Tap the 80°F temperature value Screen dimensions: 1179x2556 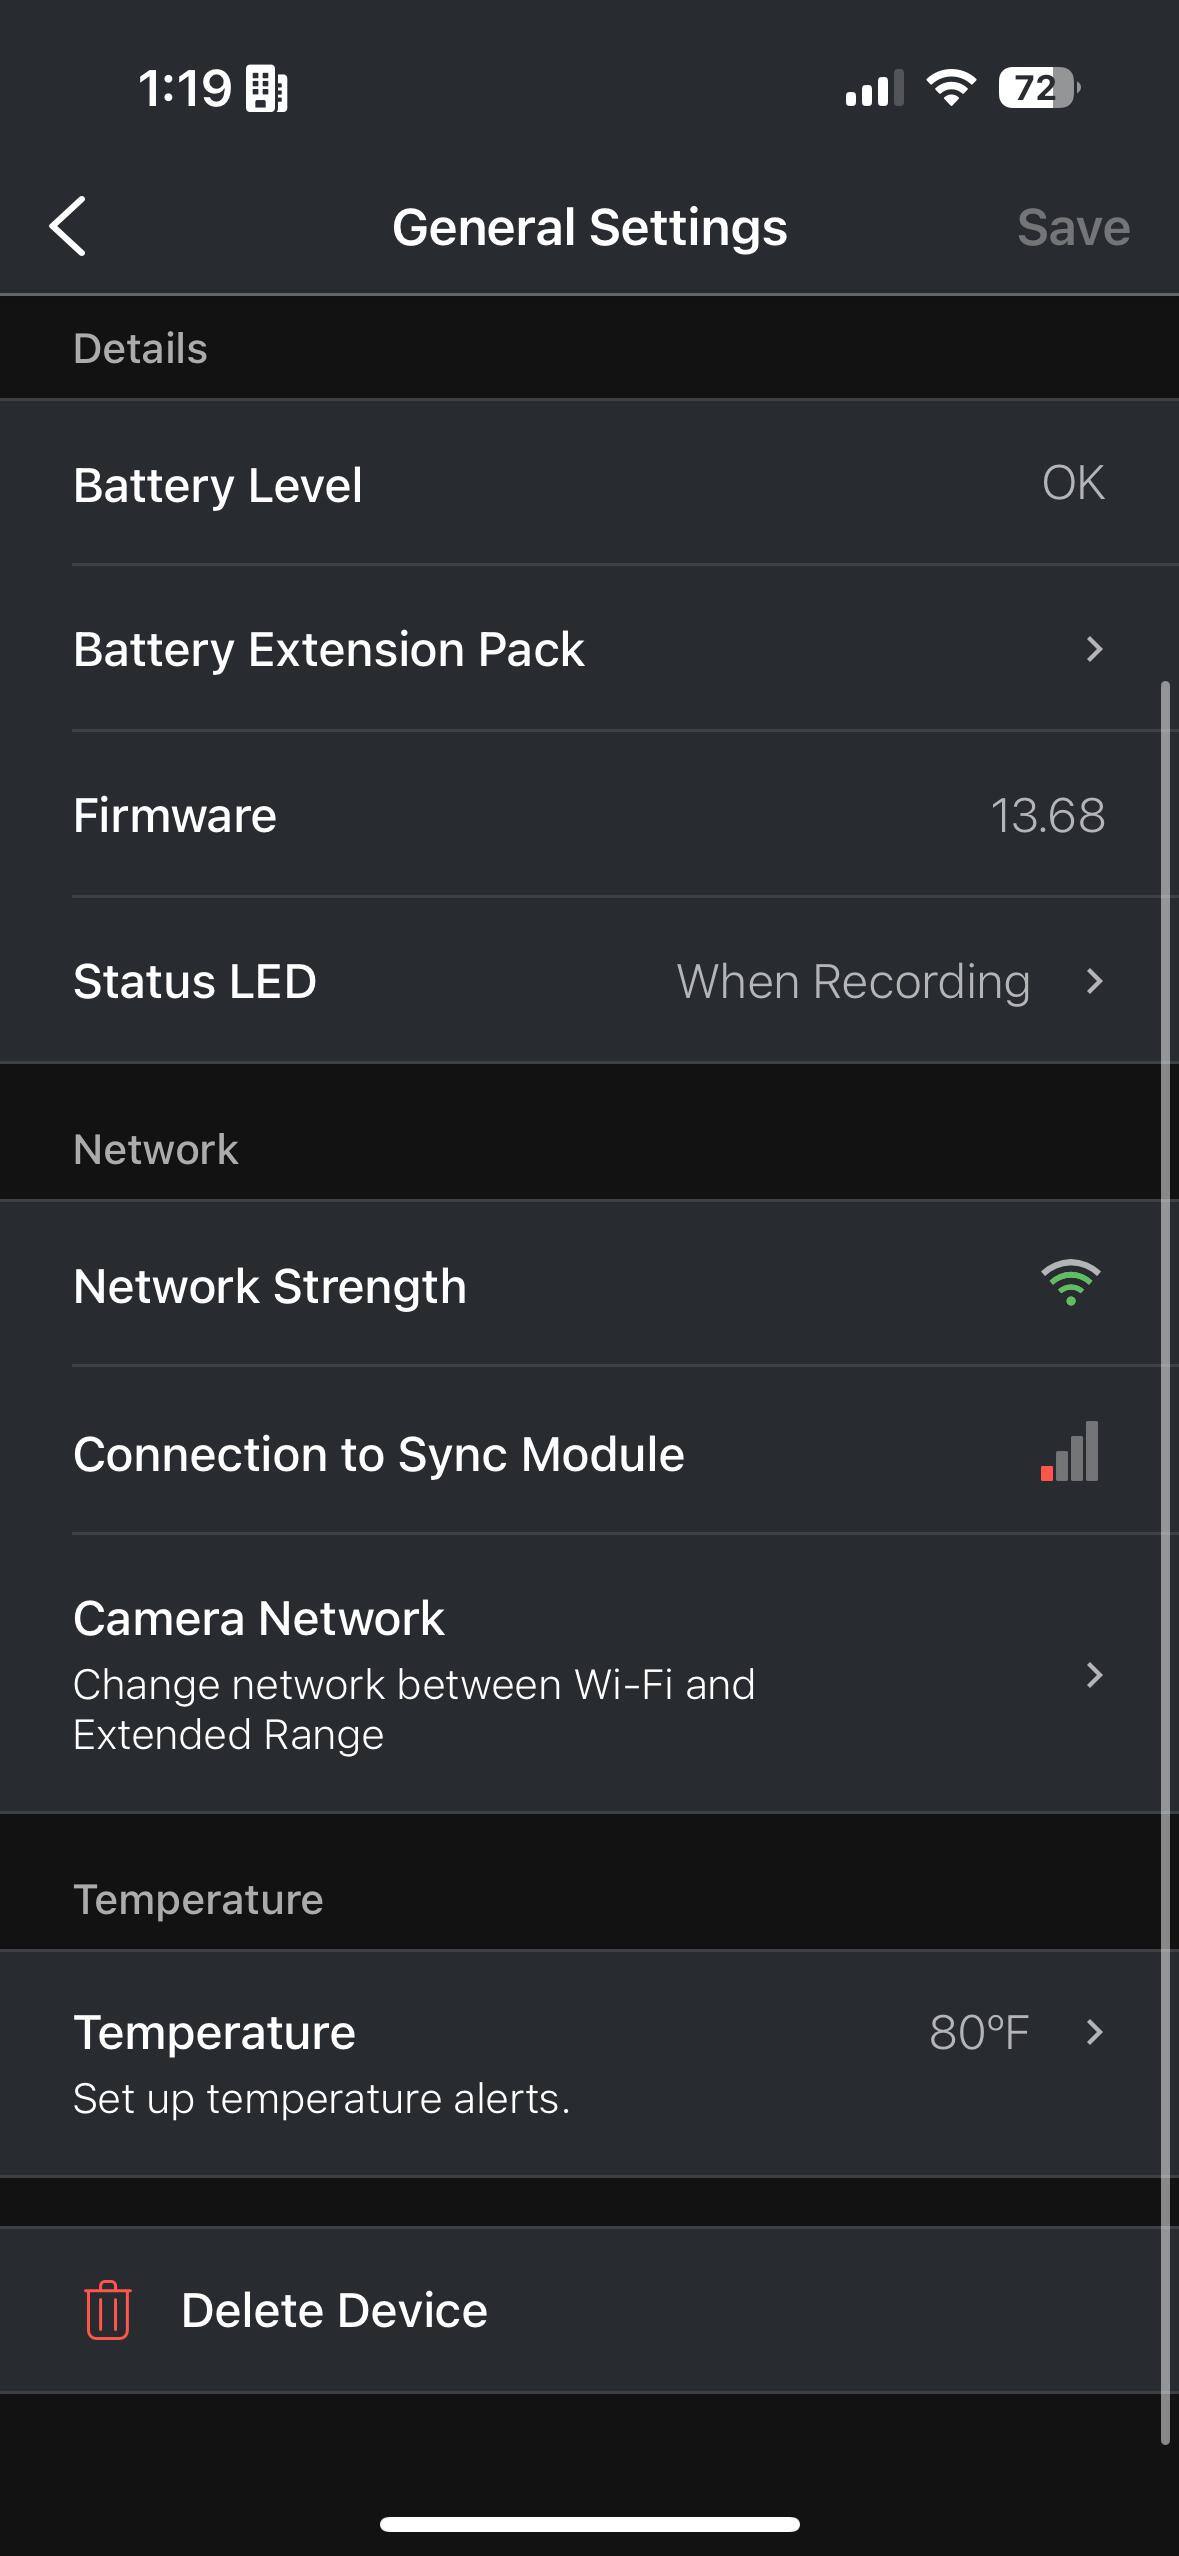coord(979,2032)
